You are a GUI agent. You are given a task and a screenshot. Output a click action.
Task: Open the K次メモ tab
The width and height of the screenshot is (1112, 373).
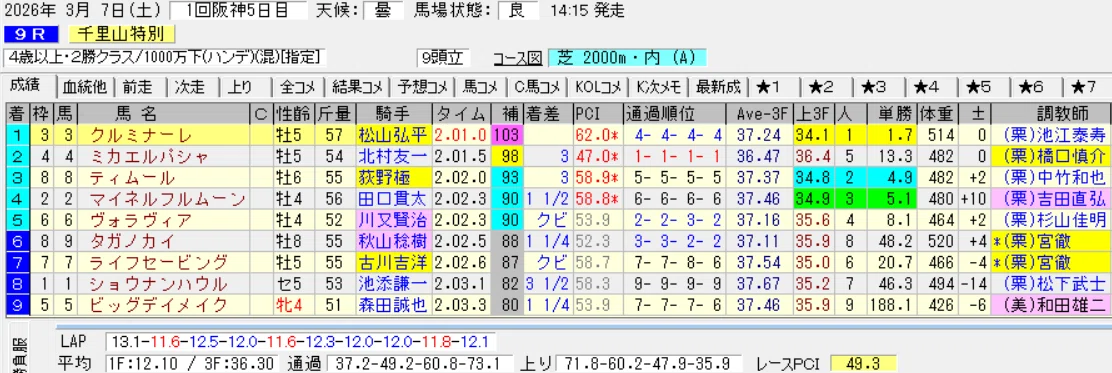[658, 87]
